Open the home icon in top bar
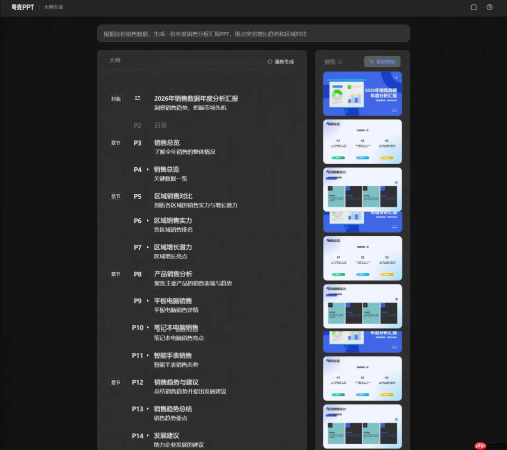 474,7
